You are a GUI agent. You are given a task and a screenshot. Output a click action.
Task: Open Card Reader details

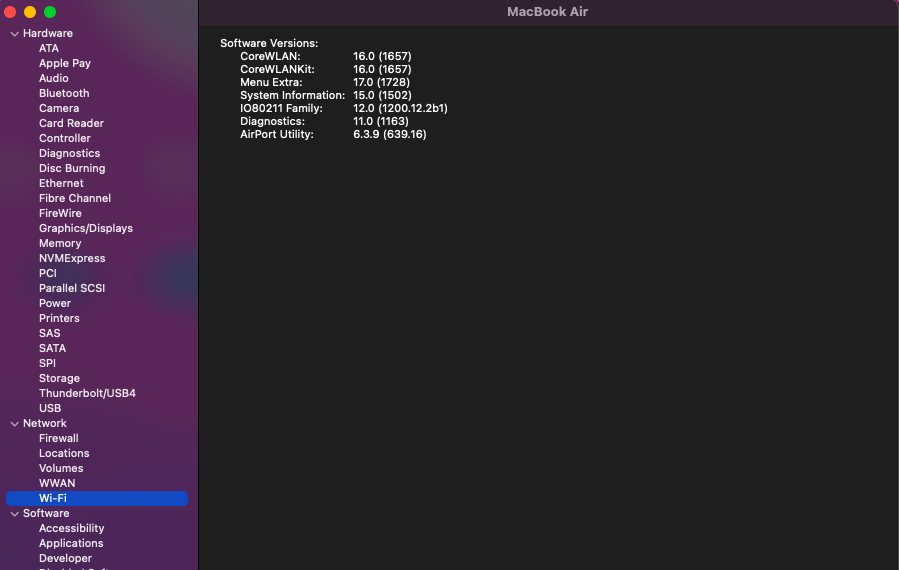point(71,123)
